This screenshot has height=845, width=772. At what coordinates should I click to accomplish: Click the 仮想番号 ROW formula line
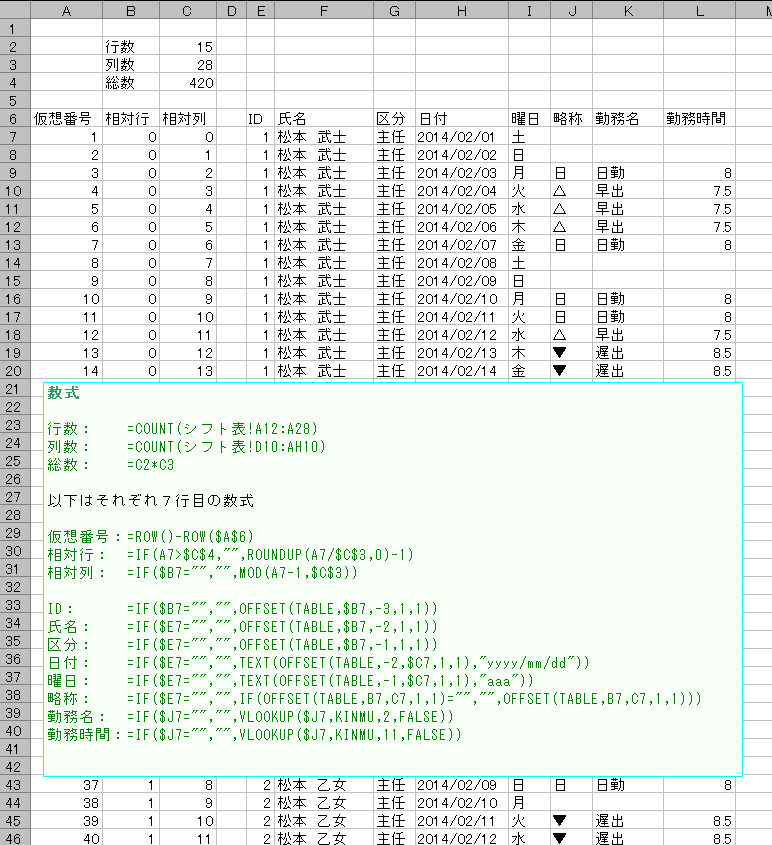150,537
